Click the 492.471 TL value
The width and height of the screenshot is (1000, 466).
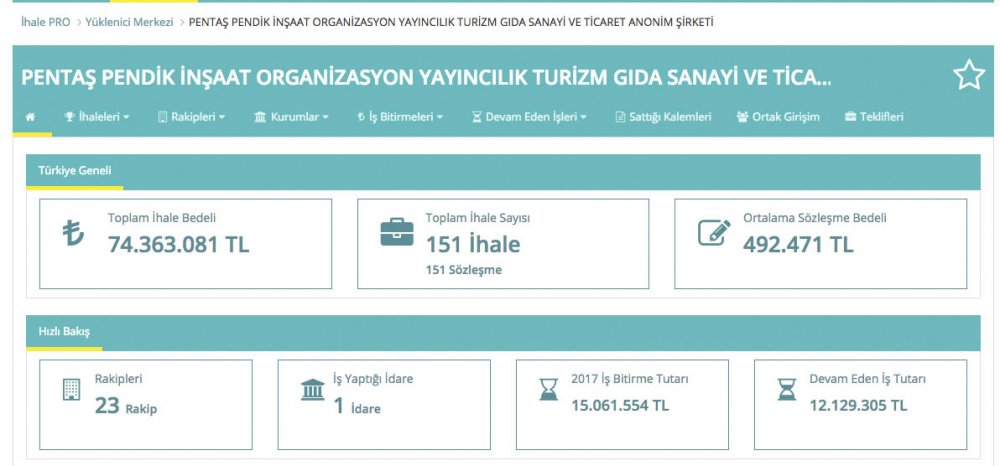(798, 245)
